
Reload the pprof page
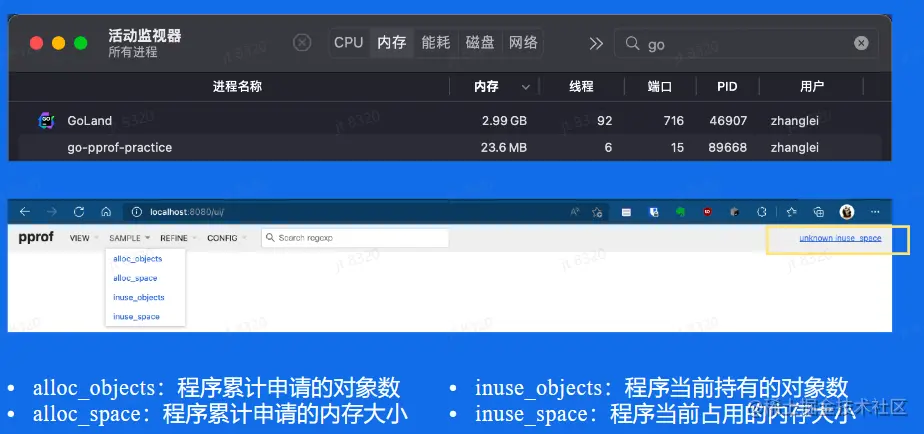pos(79,212)
